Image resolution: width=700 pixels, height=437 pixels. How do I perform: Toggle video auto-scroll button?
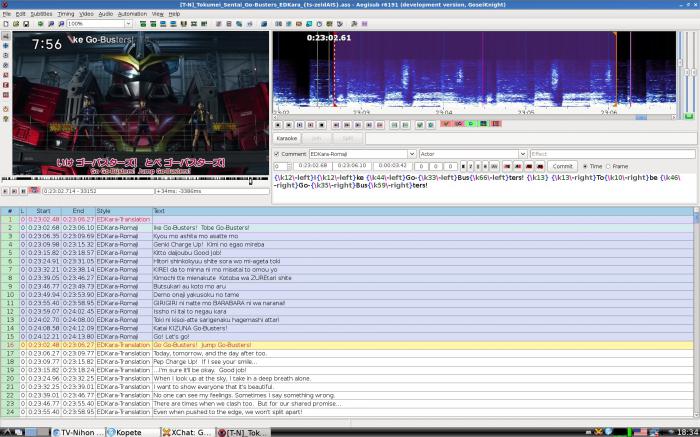(x=34, y=191)
